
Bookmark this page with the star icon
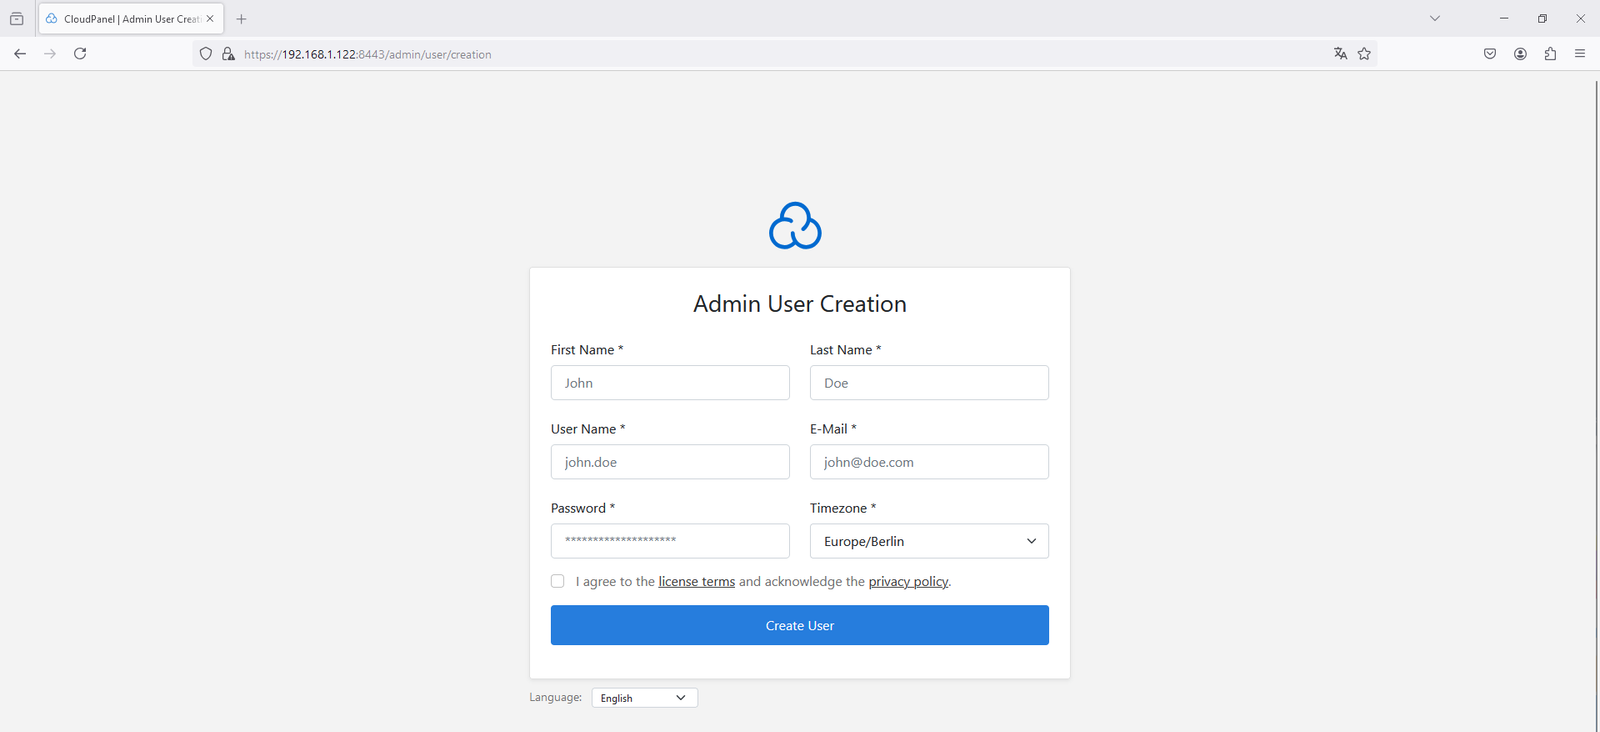[1364, 54]
